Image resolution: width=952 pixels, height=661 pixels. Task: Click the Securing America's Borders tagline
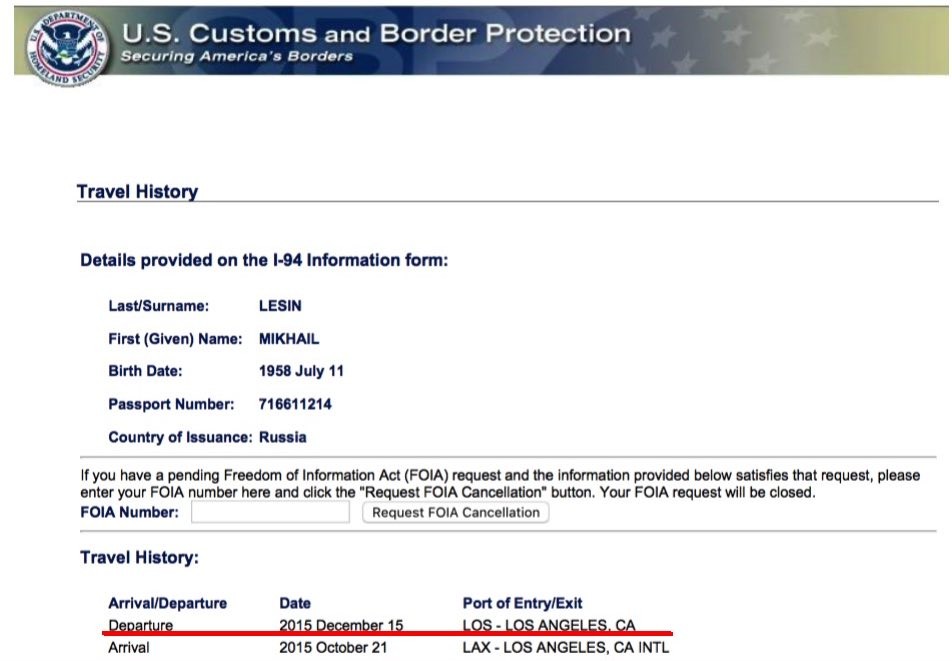click(236, 56)
